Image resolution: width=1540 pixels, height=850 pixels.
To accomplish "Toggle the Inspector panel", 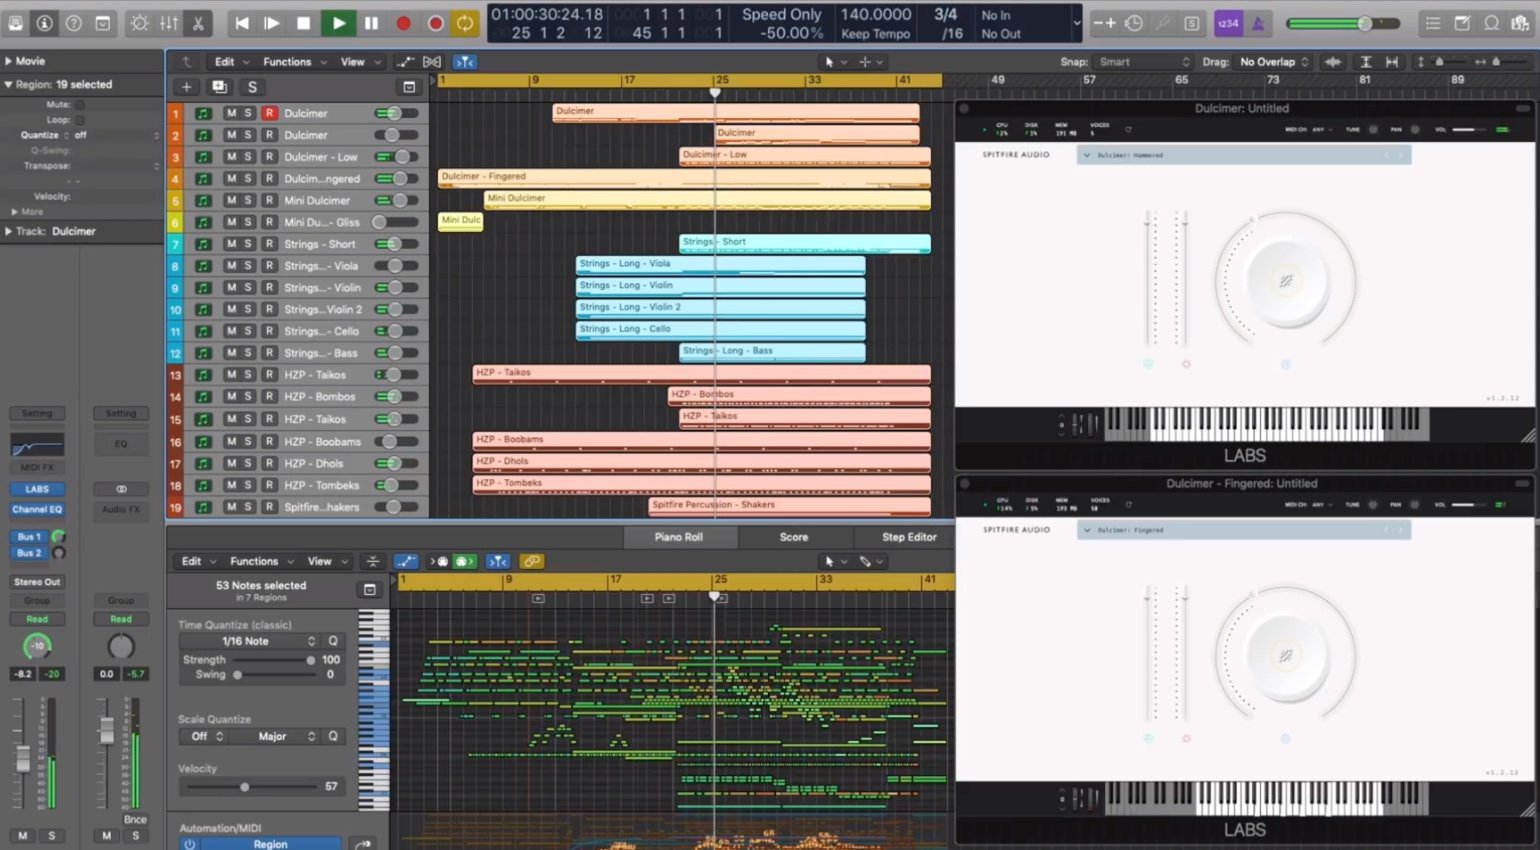I will (x=44, y=23).
